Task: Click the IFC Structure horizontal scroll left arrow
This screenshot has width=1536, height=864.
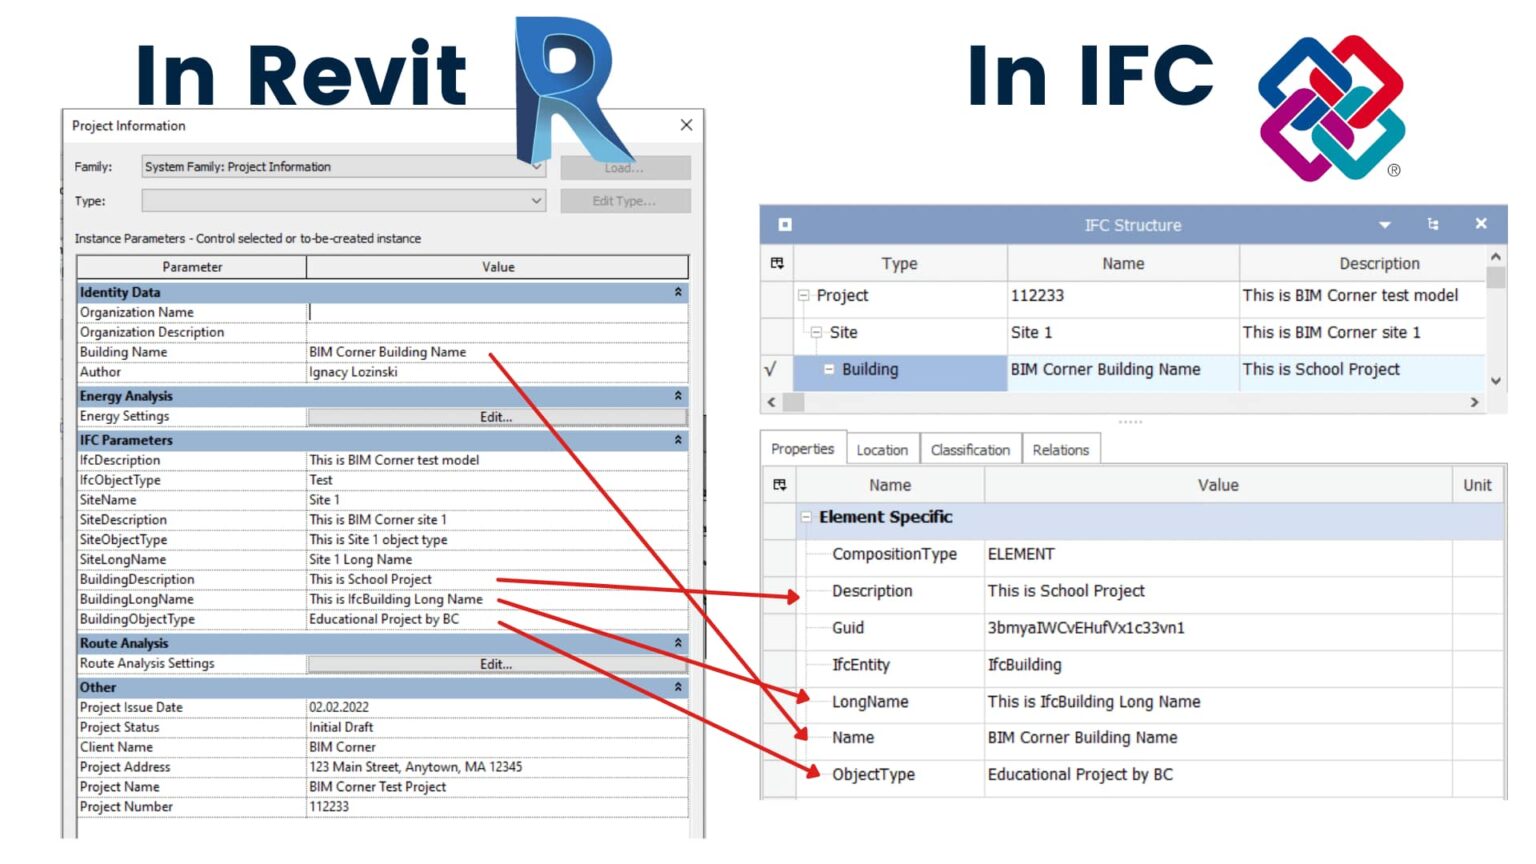Action: 770,402
